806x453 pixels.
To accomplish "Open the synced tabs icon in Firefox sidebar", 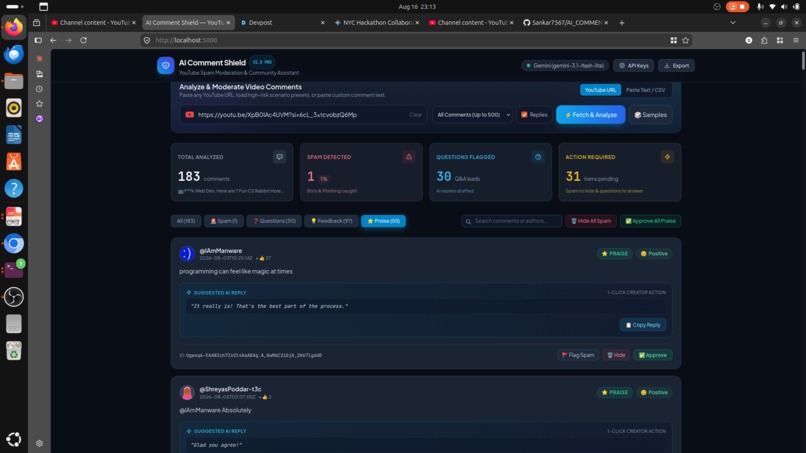I will 39,74.
